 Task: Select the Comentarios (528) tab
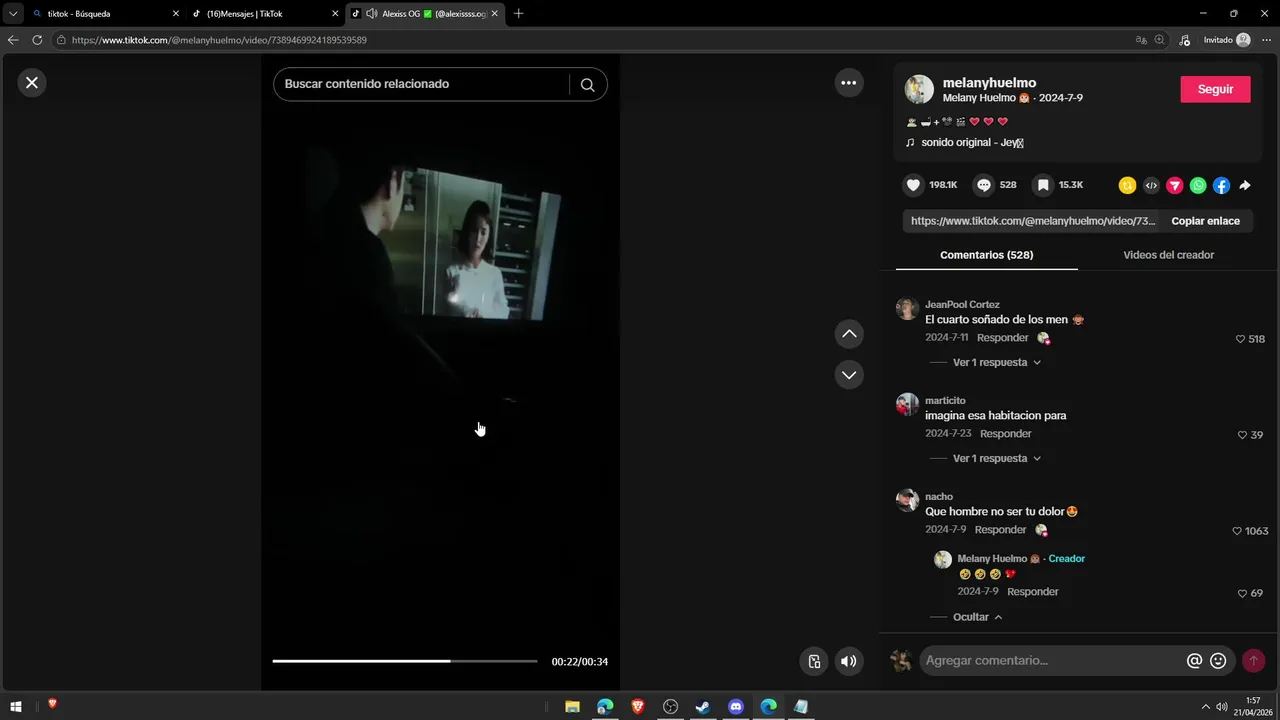coord(986,255)
